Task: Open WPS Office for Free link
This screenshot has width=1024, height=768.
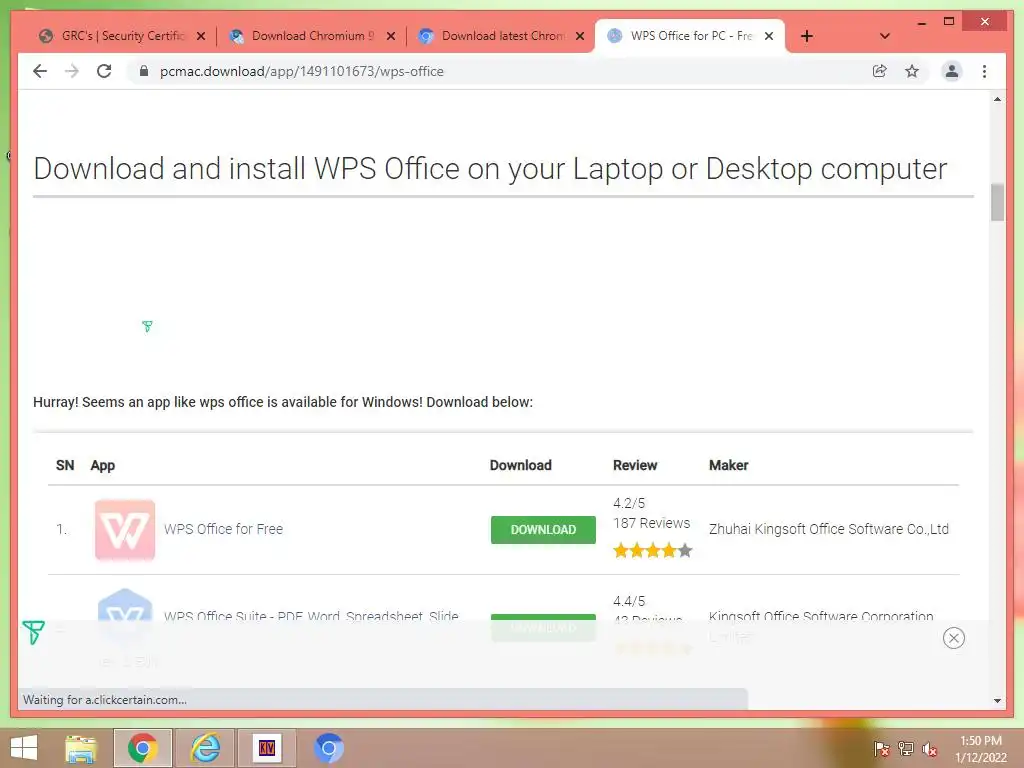Action: [x=223, y=529]
